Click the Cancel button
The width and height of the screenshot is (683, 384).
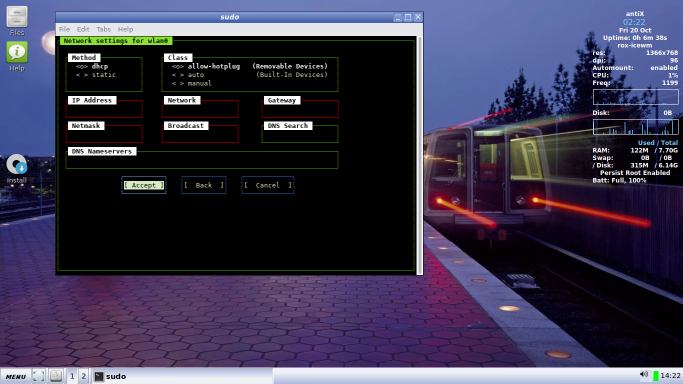267,185
